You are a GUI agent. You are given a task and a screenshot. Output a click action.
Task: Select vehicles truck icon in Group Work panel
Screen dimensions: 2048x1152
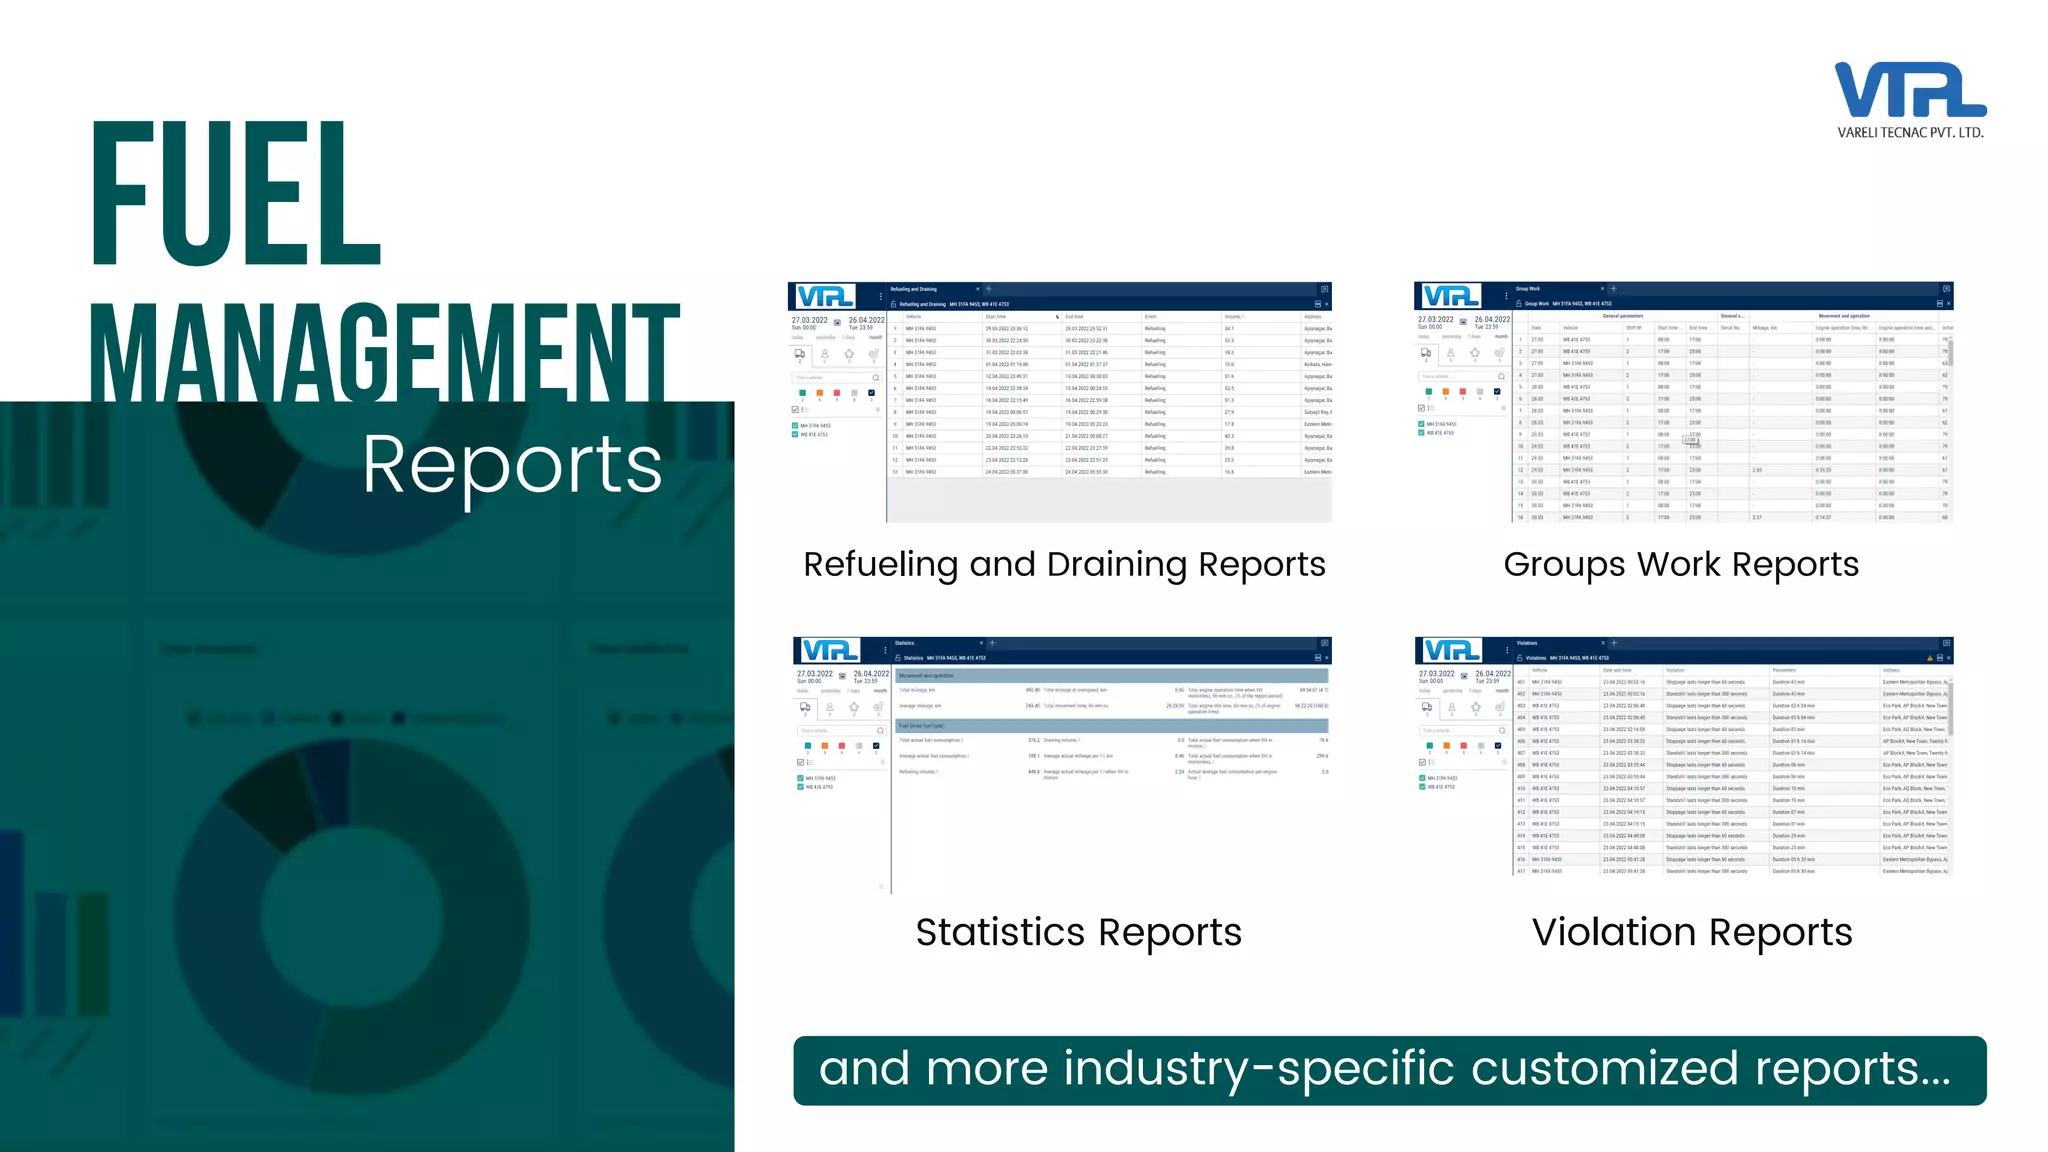click(1426, 353)
